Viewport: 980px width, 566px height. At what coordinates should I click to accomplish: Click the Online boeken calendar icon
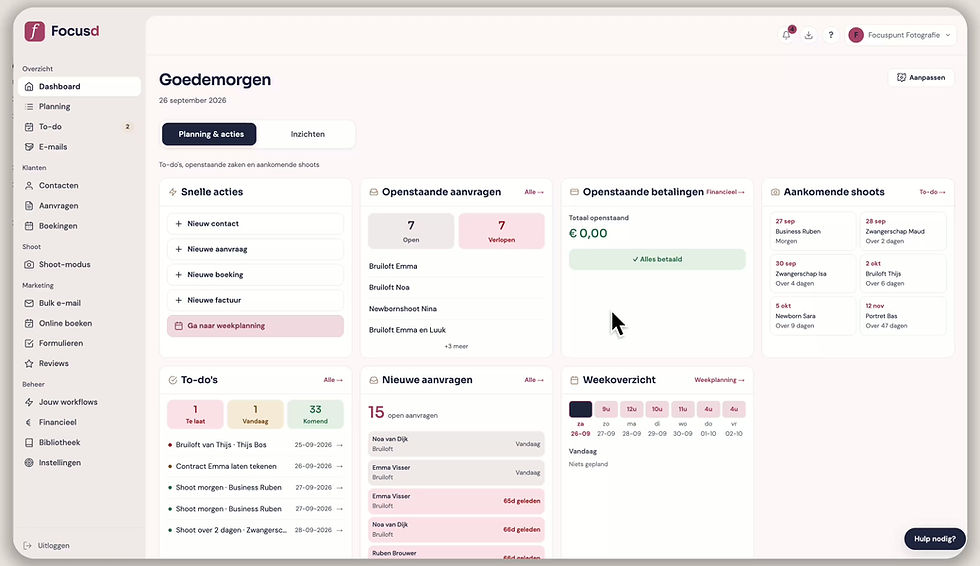(29, 323)
